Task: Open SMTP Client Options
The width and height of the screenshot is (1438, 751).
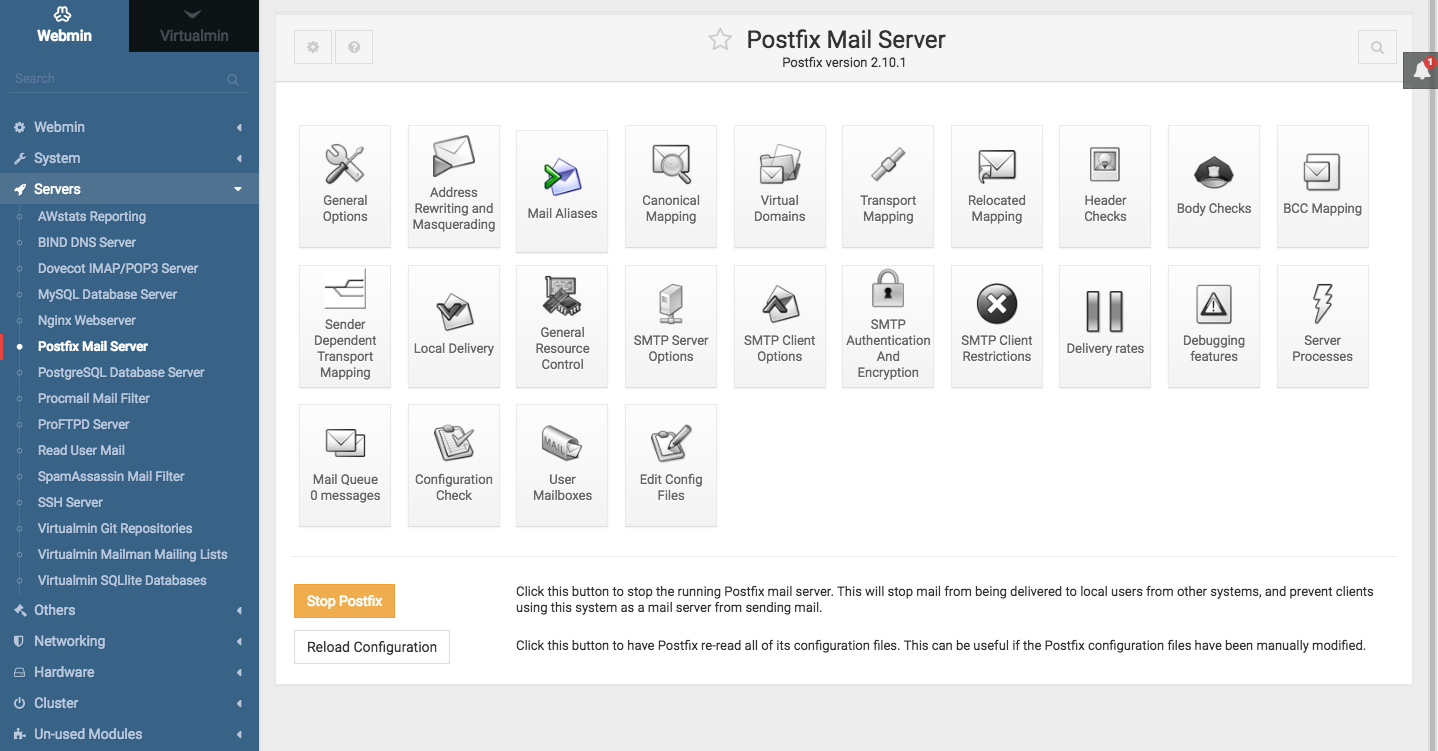Action: [x=780, y=326]
